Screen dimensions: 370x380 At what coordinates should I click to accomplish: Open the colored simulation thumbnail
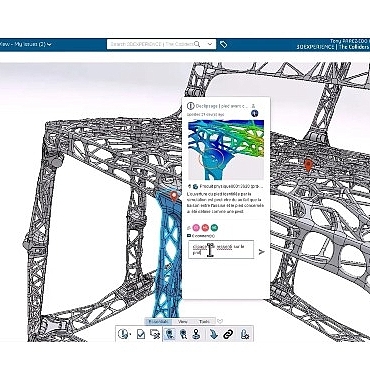(x=226, y=150)
